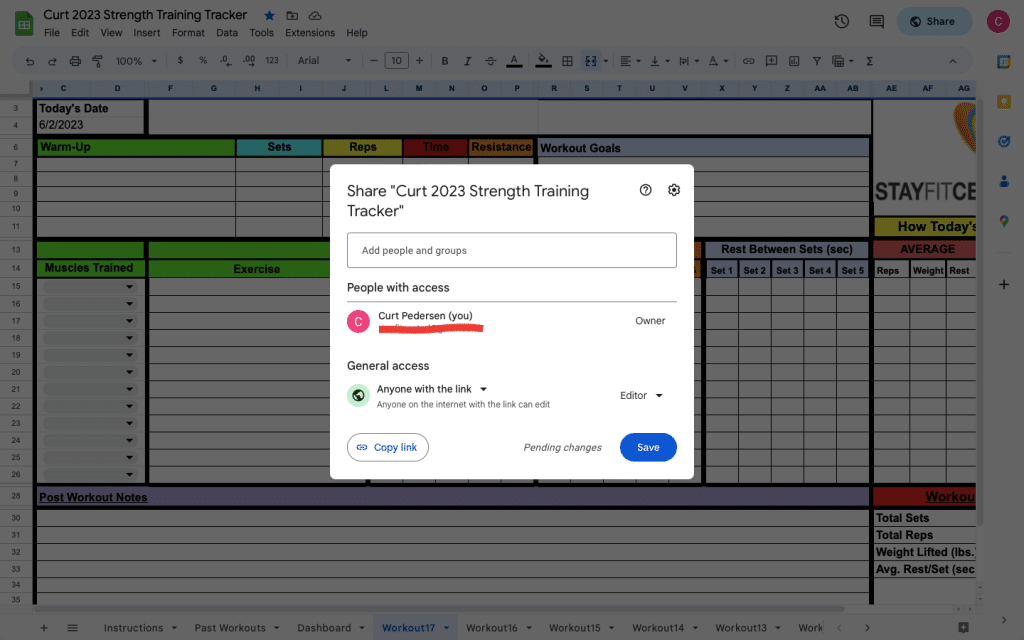Image resolution: width=1024 pixels, height=640 pixels.
Task: Toggle italic formatting in toolbar
Action: coord(467,61)
